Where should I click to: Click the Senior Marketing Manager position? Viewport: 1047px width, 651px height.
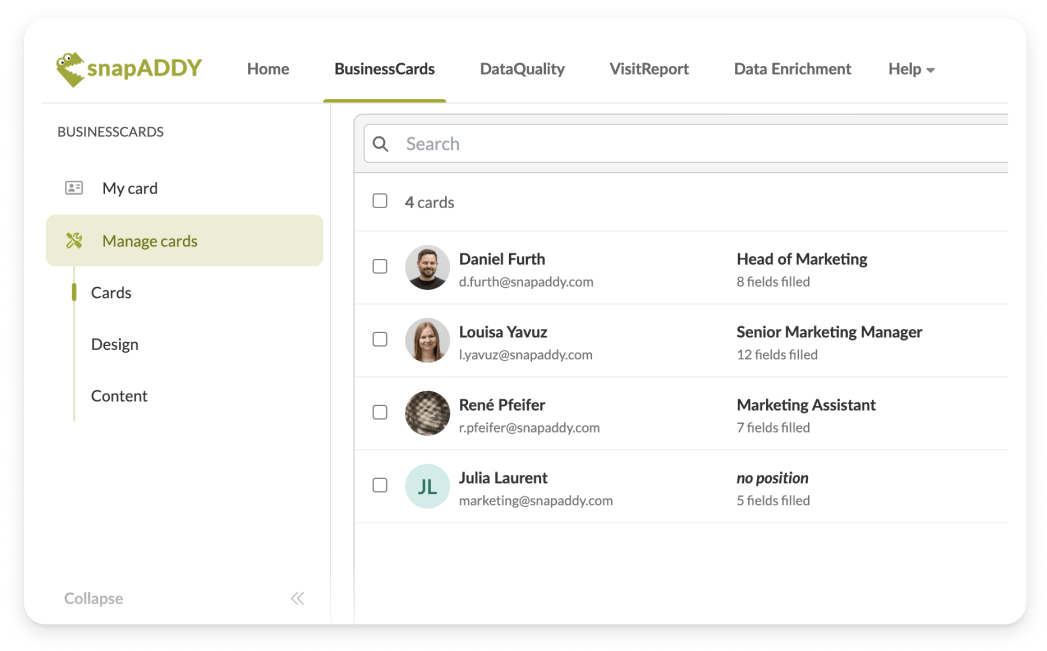click(829, 332)
